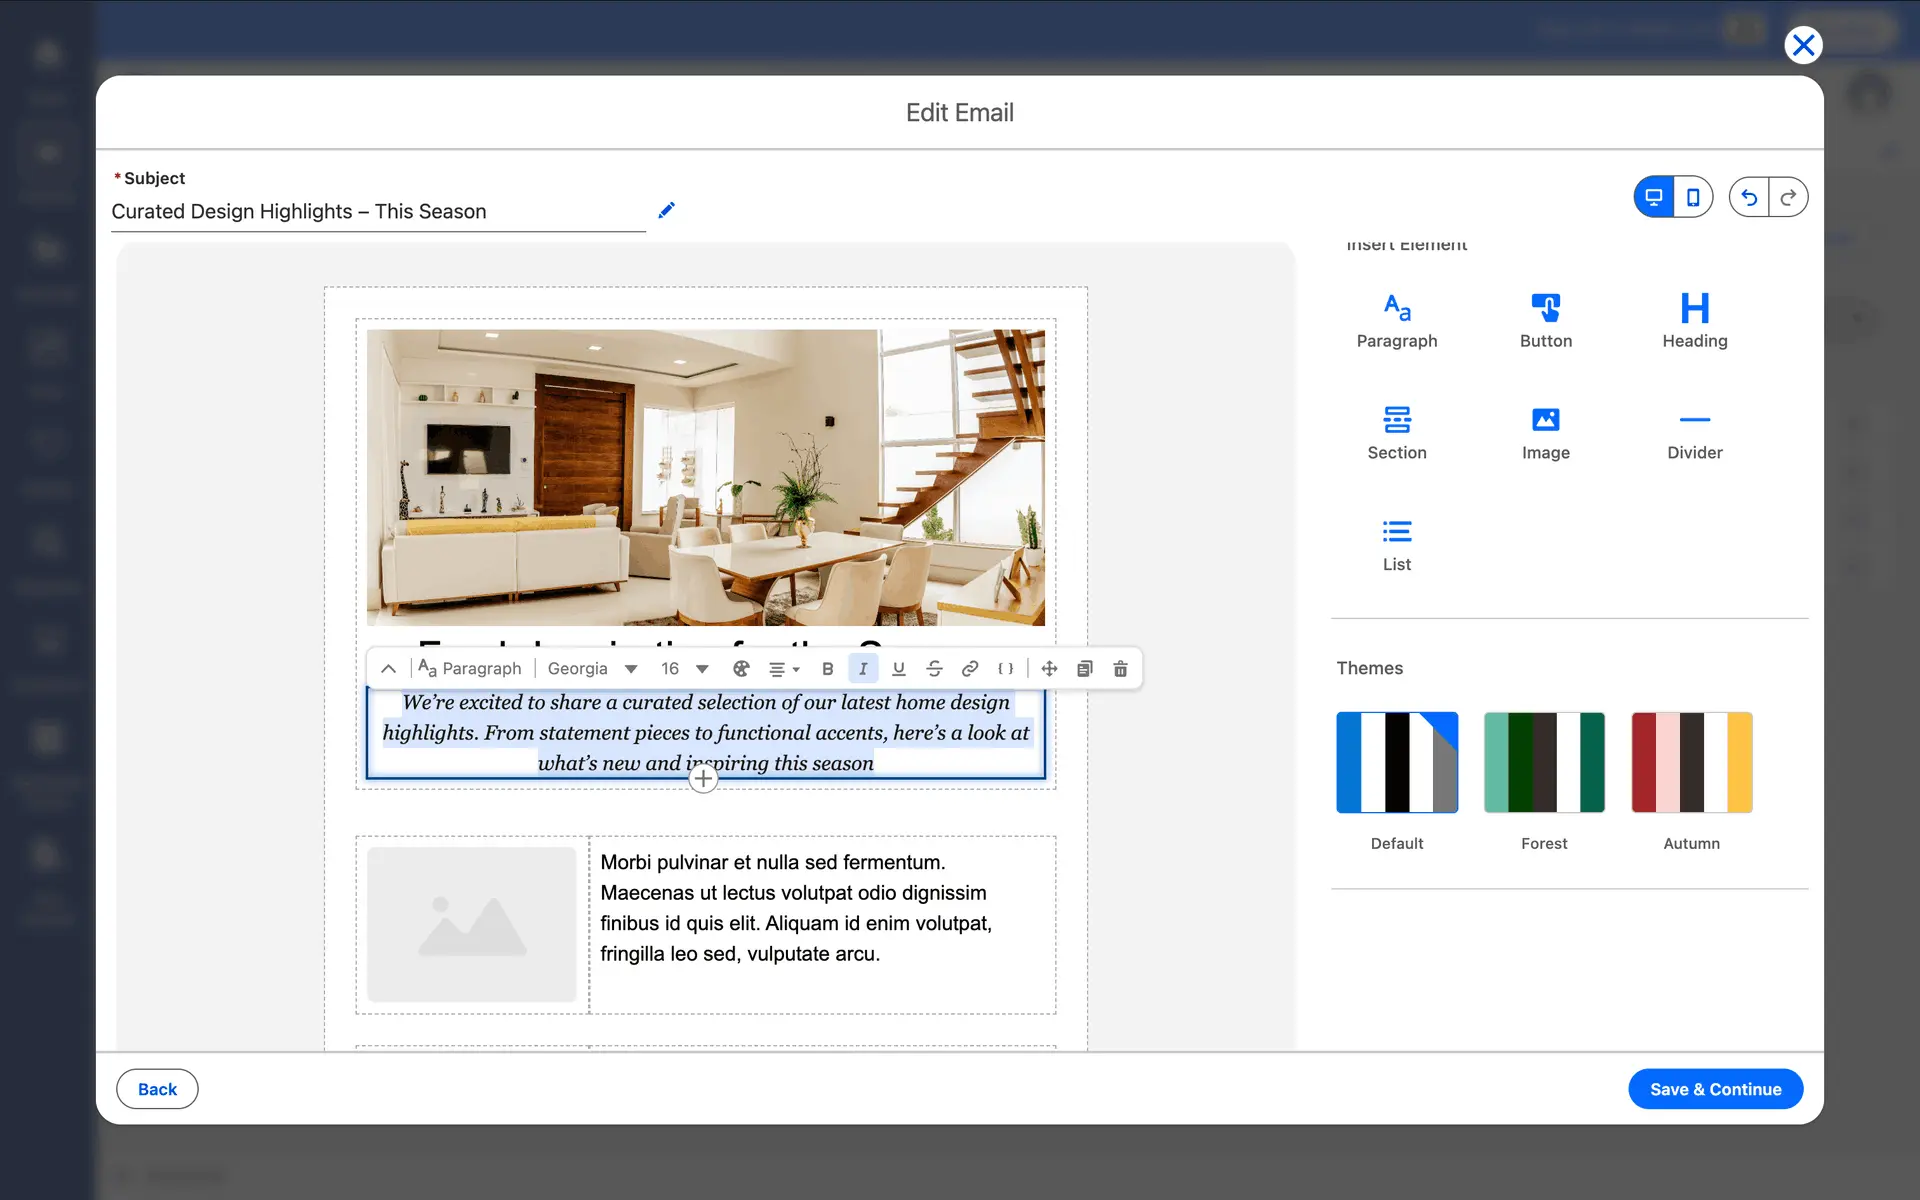Screen dimensions: 1920x1200
Task: Duplicate the selected paragraph element
Action: pos(1084,669)
